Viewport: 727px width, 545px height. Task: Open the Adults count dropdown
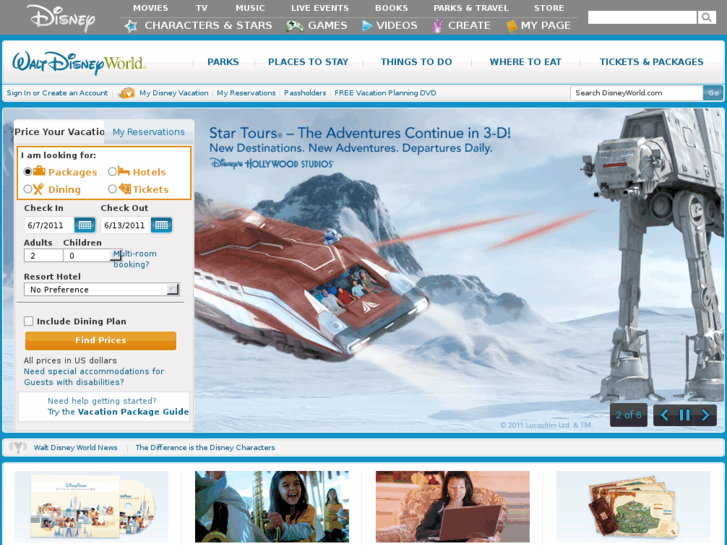pyautogui.click(x=44, y=256)
